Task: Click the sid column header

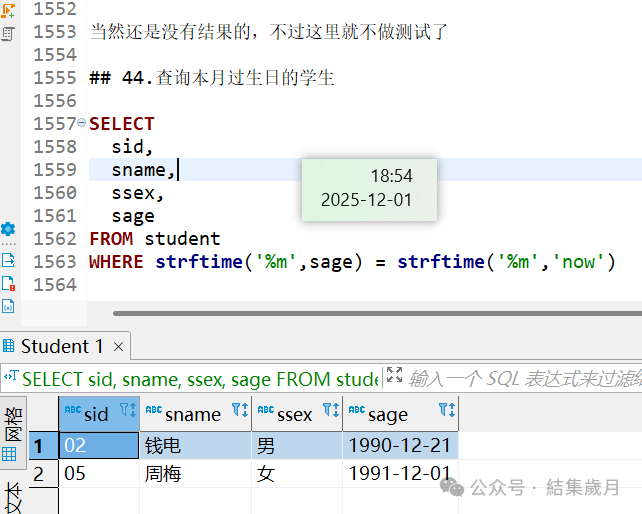Action: [x=99, y=414]
